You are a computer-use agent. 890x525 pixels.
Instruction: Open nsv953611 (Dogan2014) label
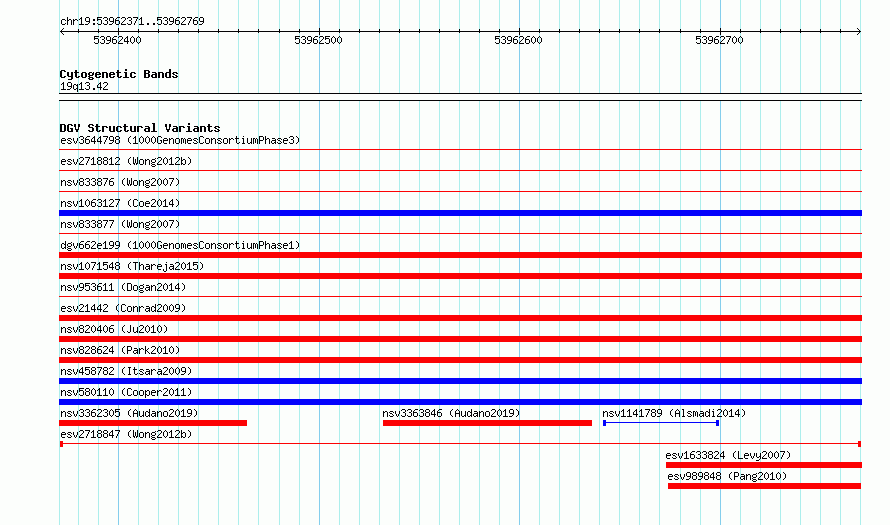[x=123, y=287]
